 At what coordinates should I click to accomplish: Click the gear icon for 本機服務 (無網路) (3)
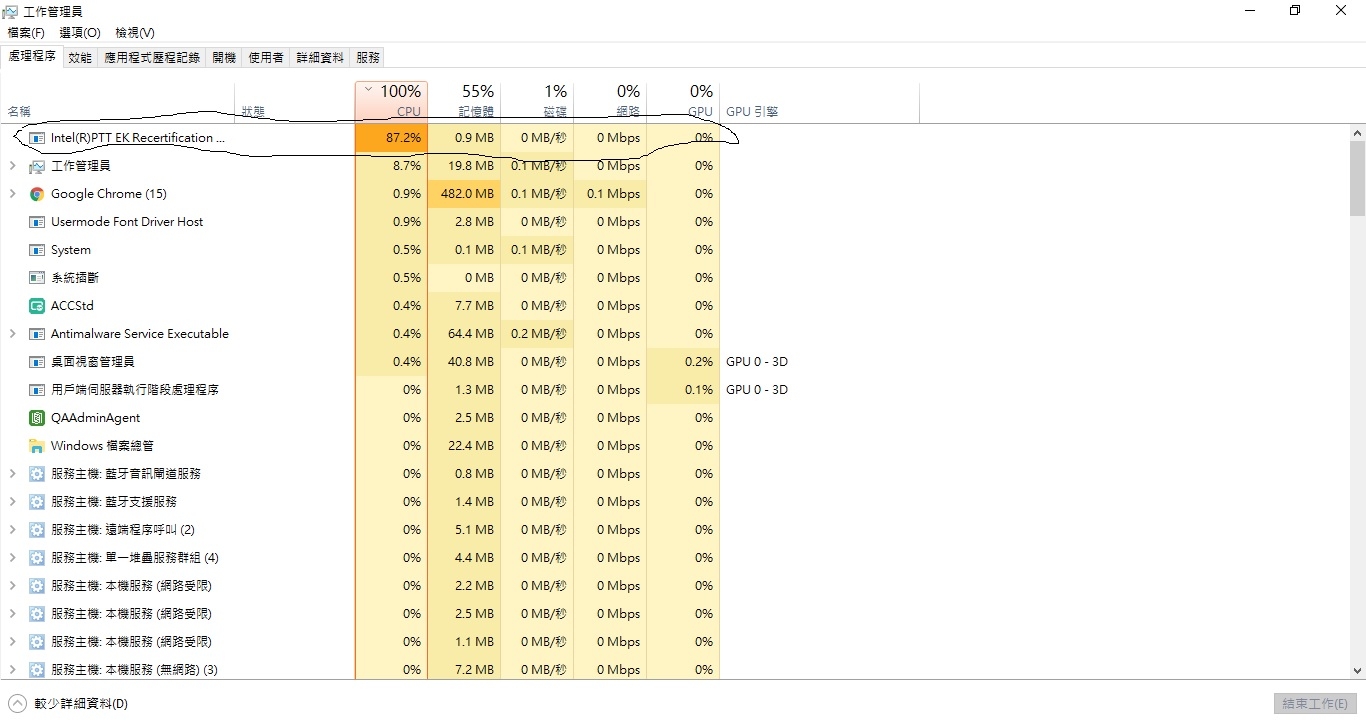pos(37,670)
